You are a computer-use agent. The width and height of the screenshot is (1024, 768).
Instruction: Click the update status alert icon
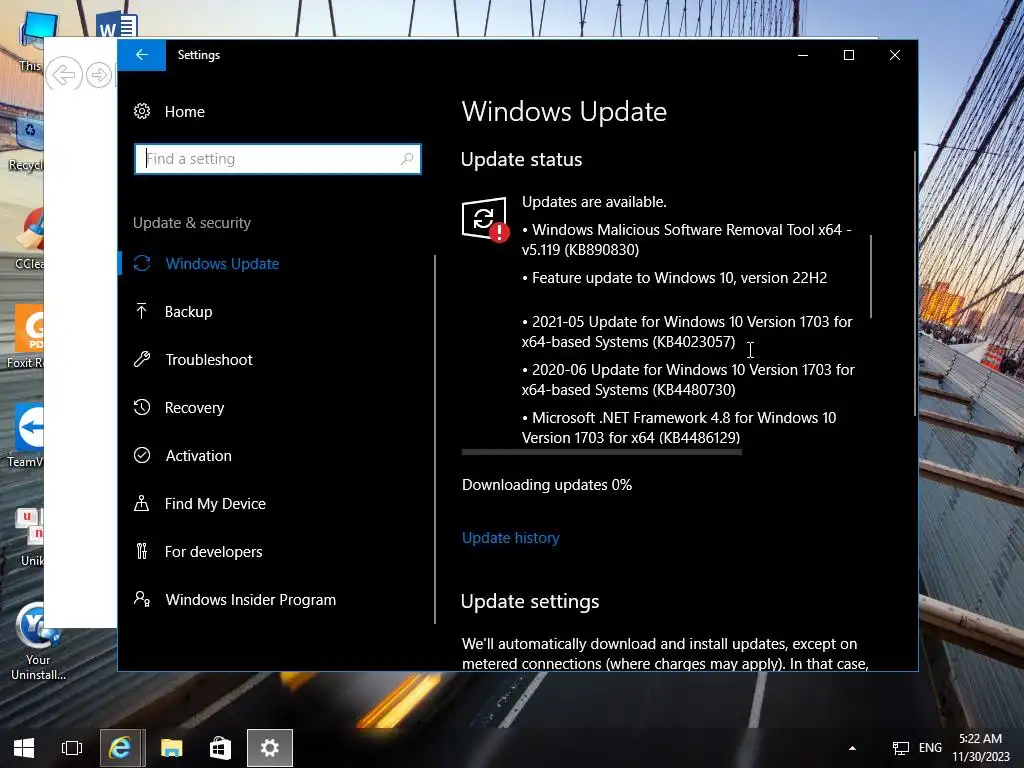pyautogui.click(x=484, y=219)
